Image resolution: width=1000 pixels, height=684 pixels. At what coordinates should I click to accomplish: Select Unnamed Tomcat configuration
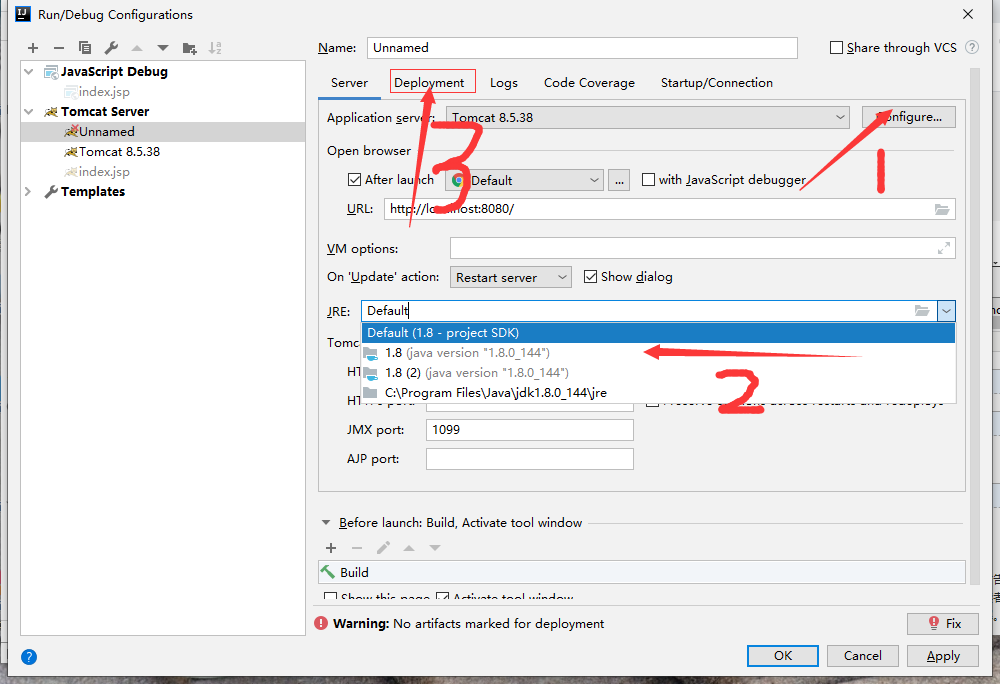click(163, 131)
